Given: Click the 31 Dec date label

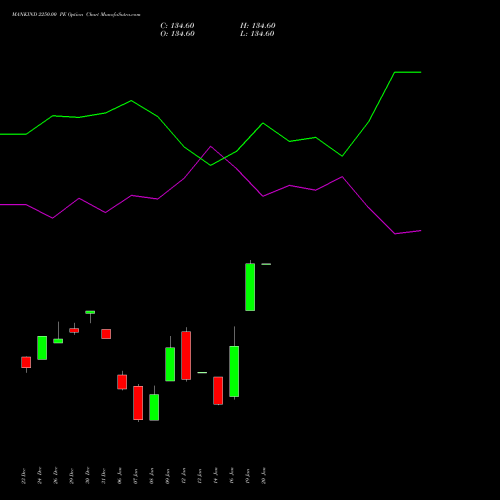Looking at the screenshot, I should pyautogui.click(x=104, y=476).
